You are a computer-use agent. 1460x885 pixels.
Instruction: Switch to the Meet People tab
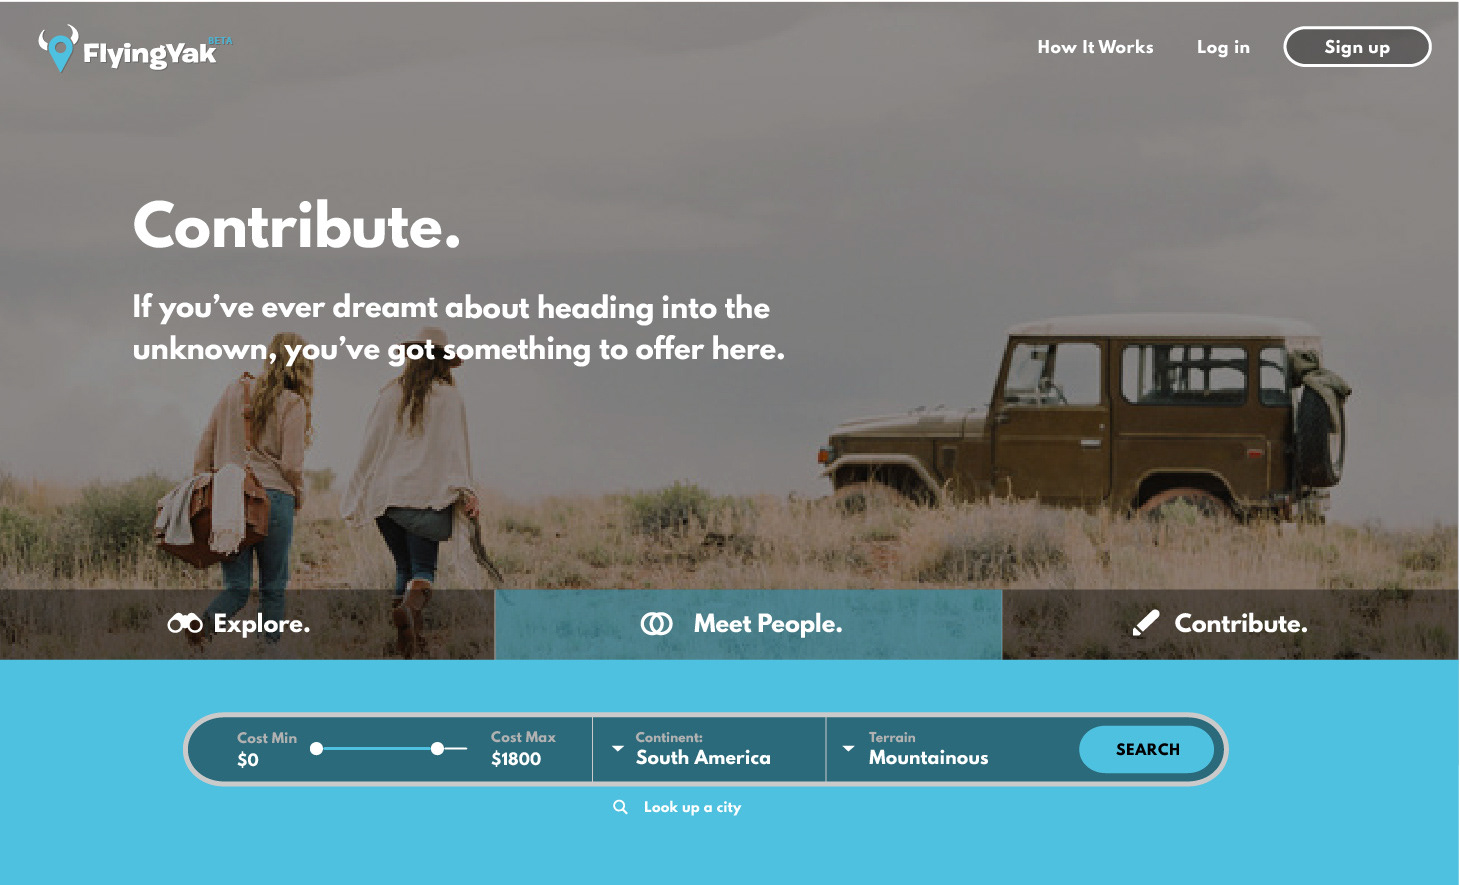click(x=748, y=624)
